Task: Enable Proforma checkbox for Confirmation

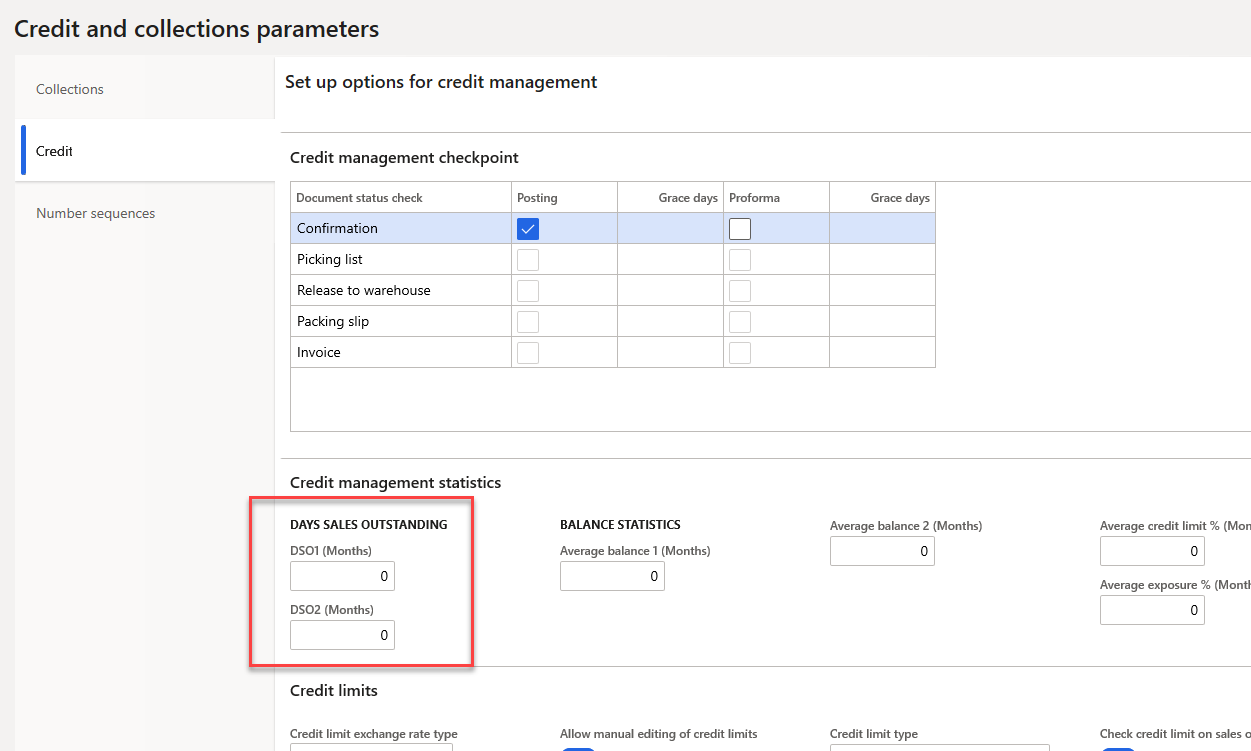Action: (740, 229)
